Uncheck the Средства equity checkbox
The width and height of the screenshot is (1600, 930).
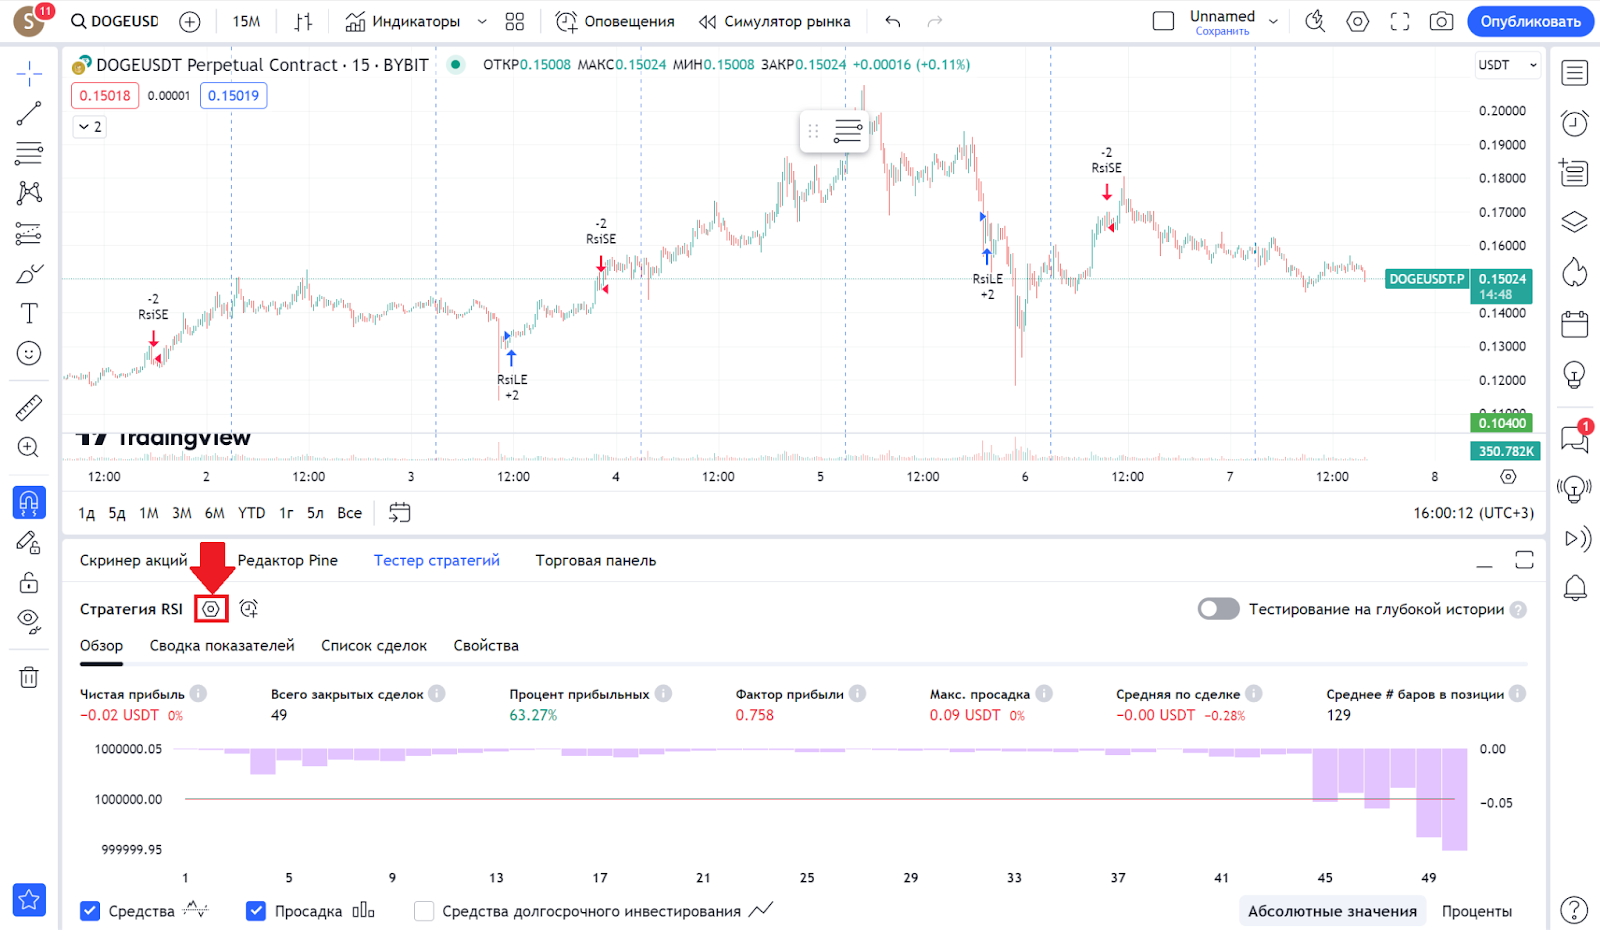coord(90,911)
